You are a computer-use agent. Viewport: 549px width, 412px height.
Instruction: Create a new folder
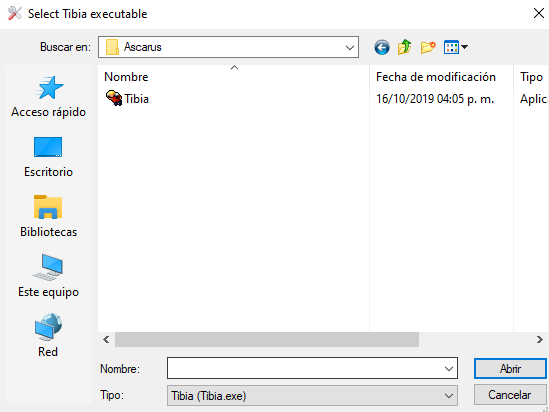(x=428, y=47)
